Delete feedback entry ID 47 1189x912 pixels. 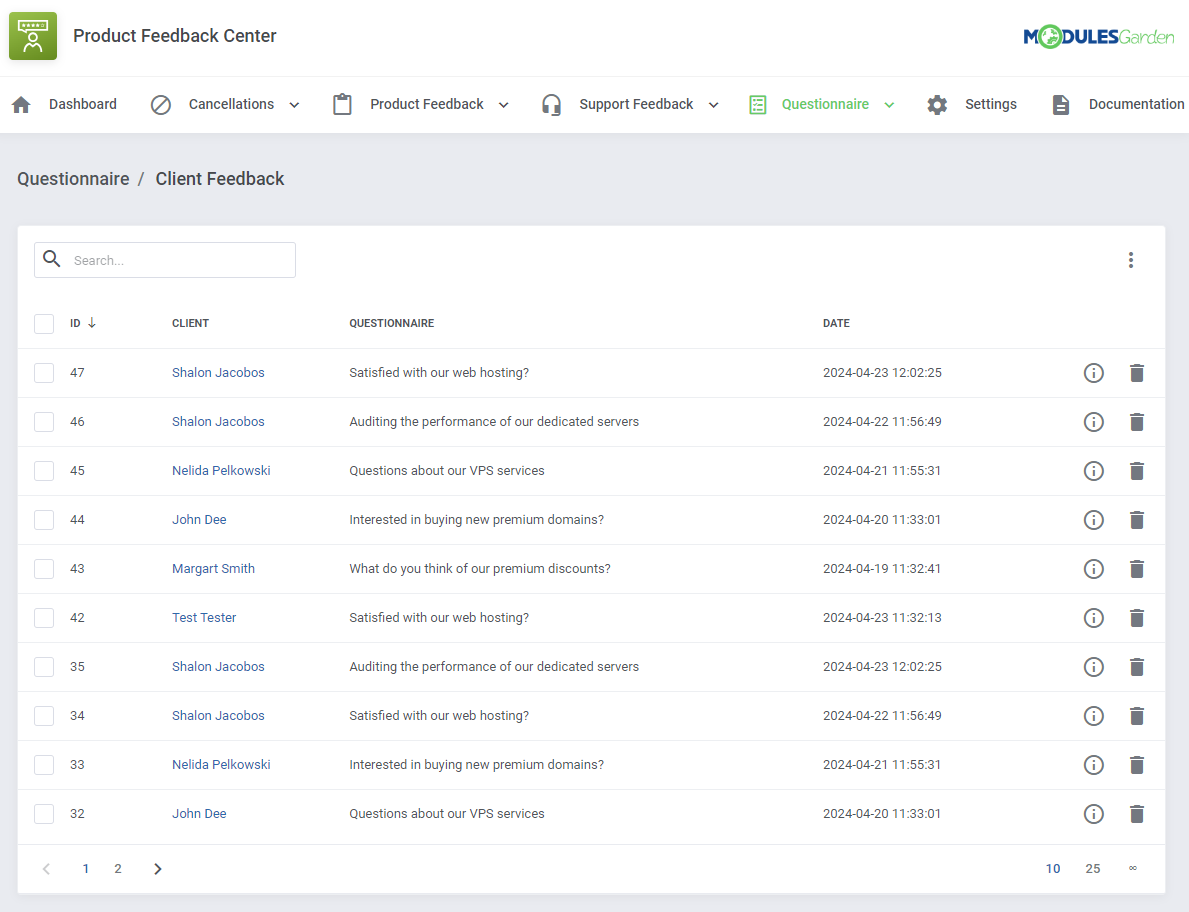click(1137, 373)
